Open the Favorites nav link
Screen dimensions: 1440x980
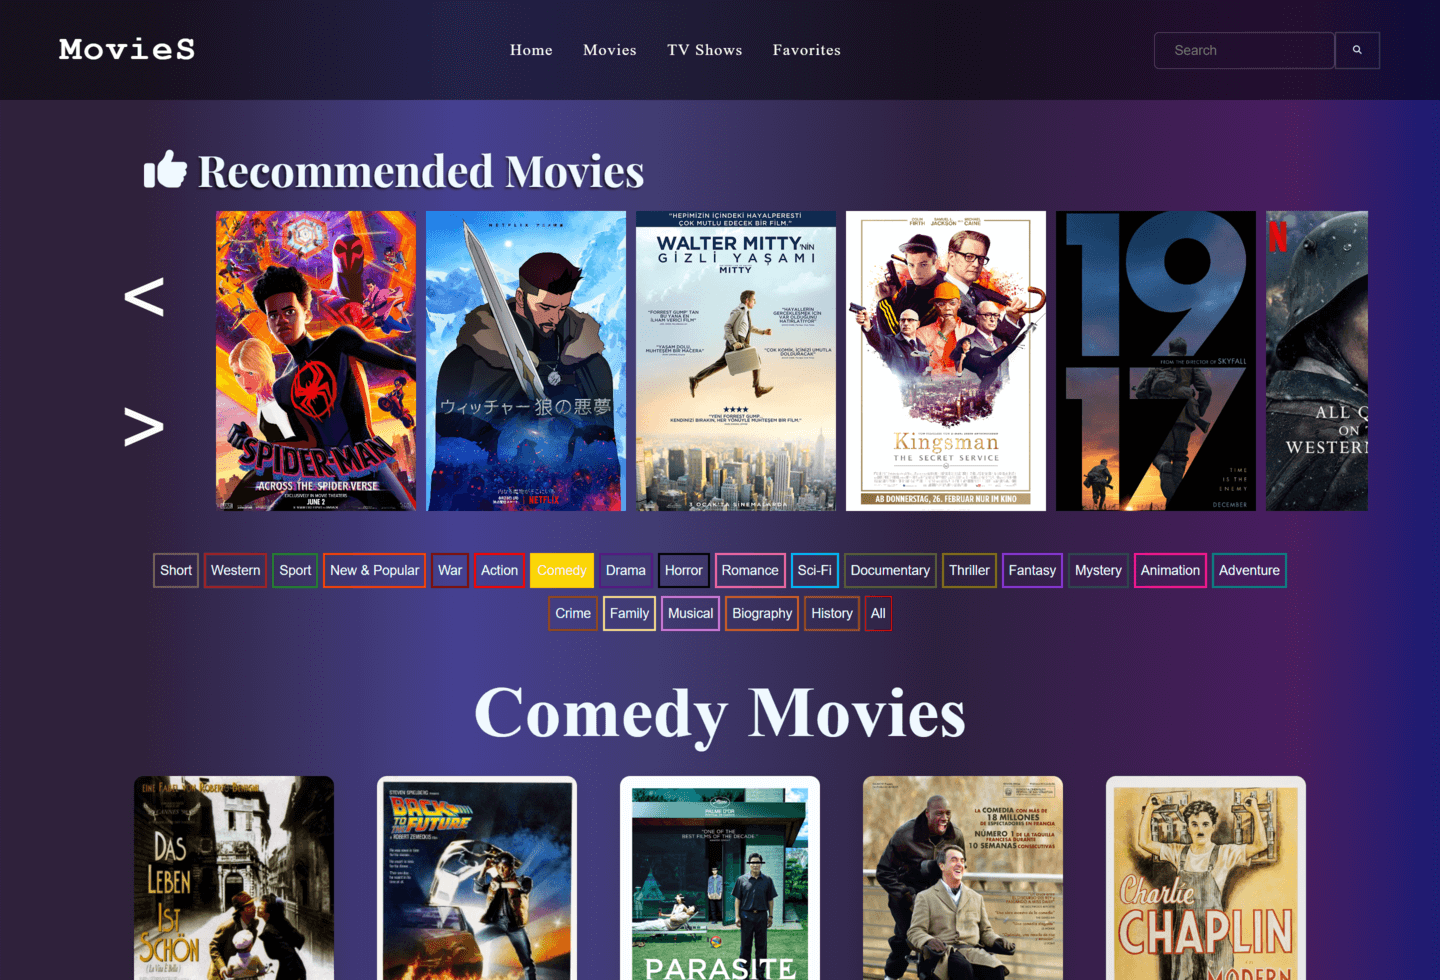[807, 50]
